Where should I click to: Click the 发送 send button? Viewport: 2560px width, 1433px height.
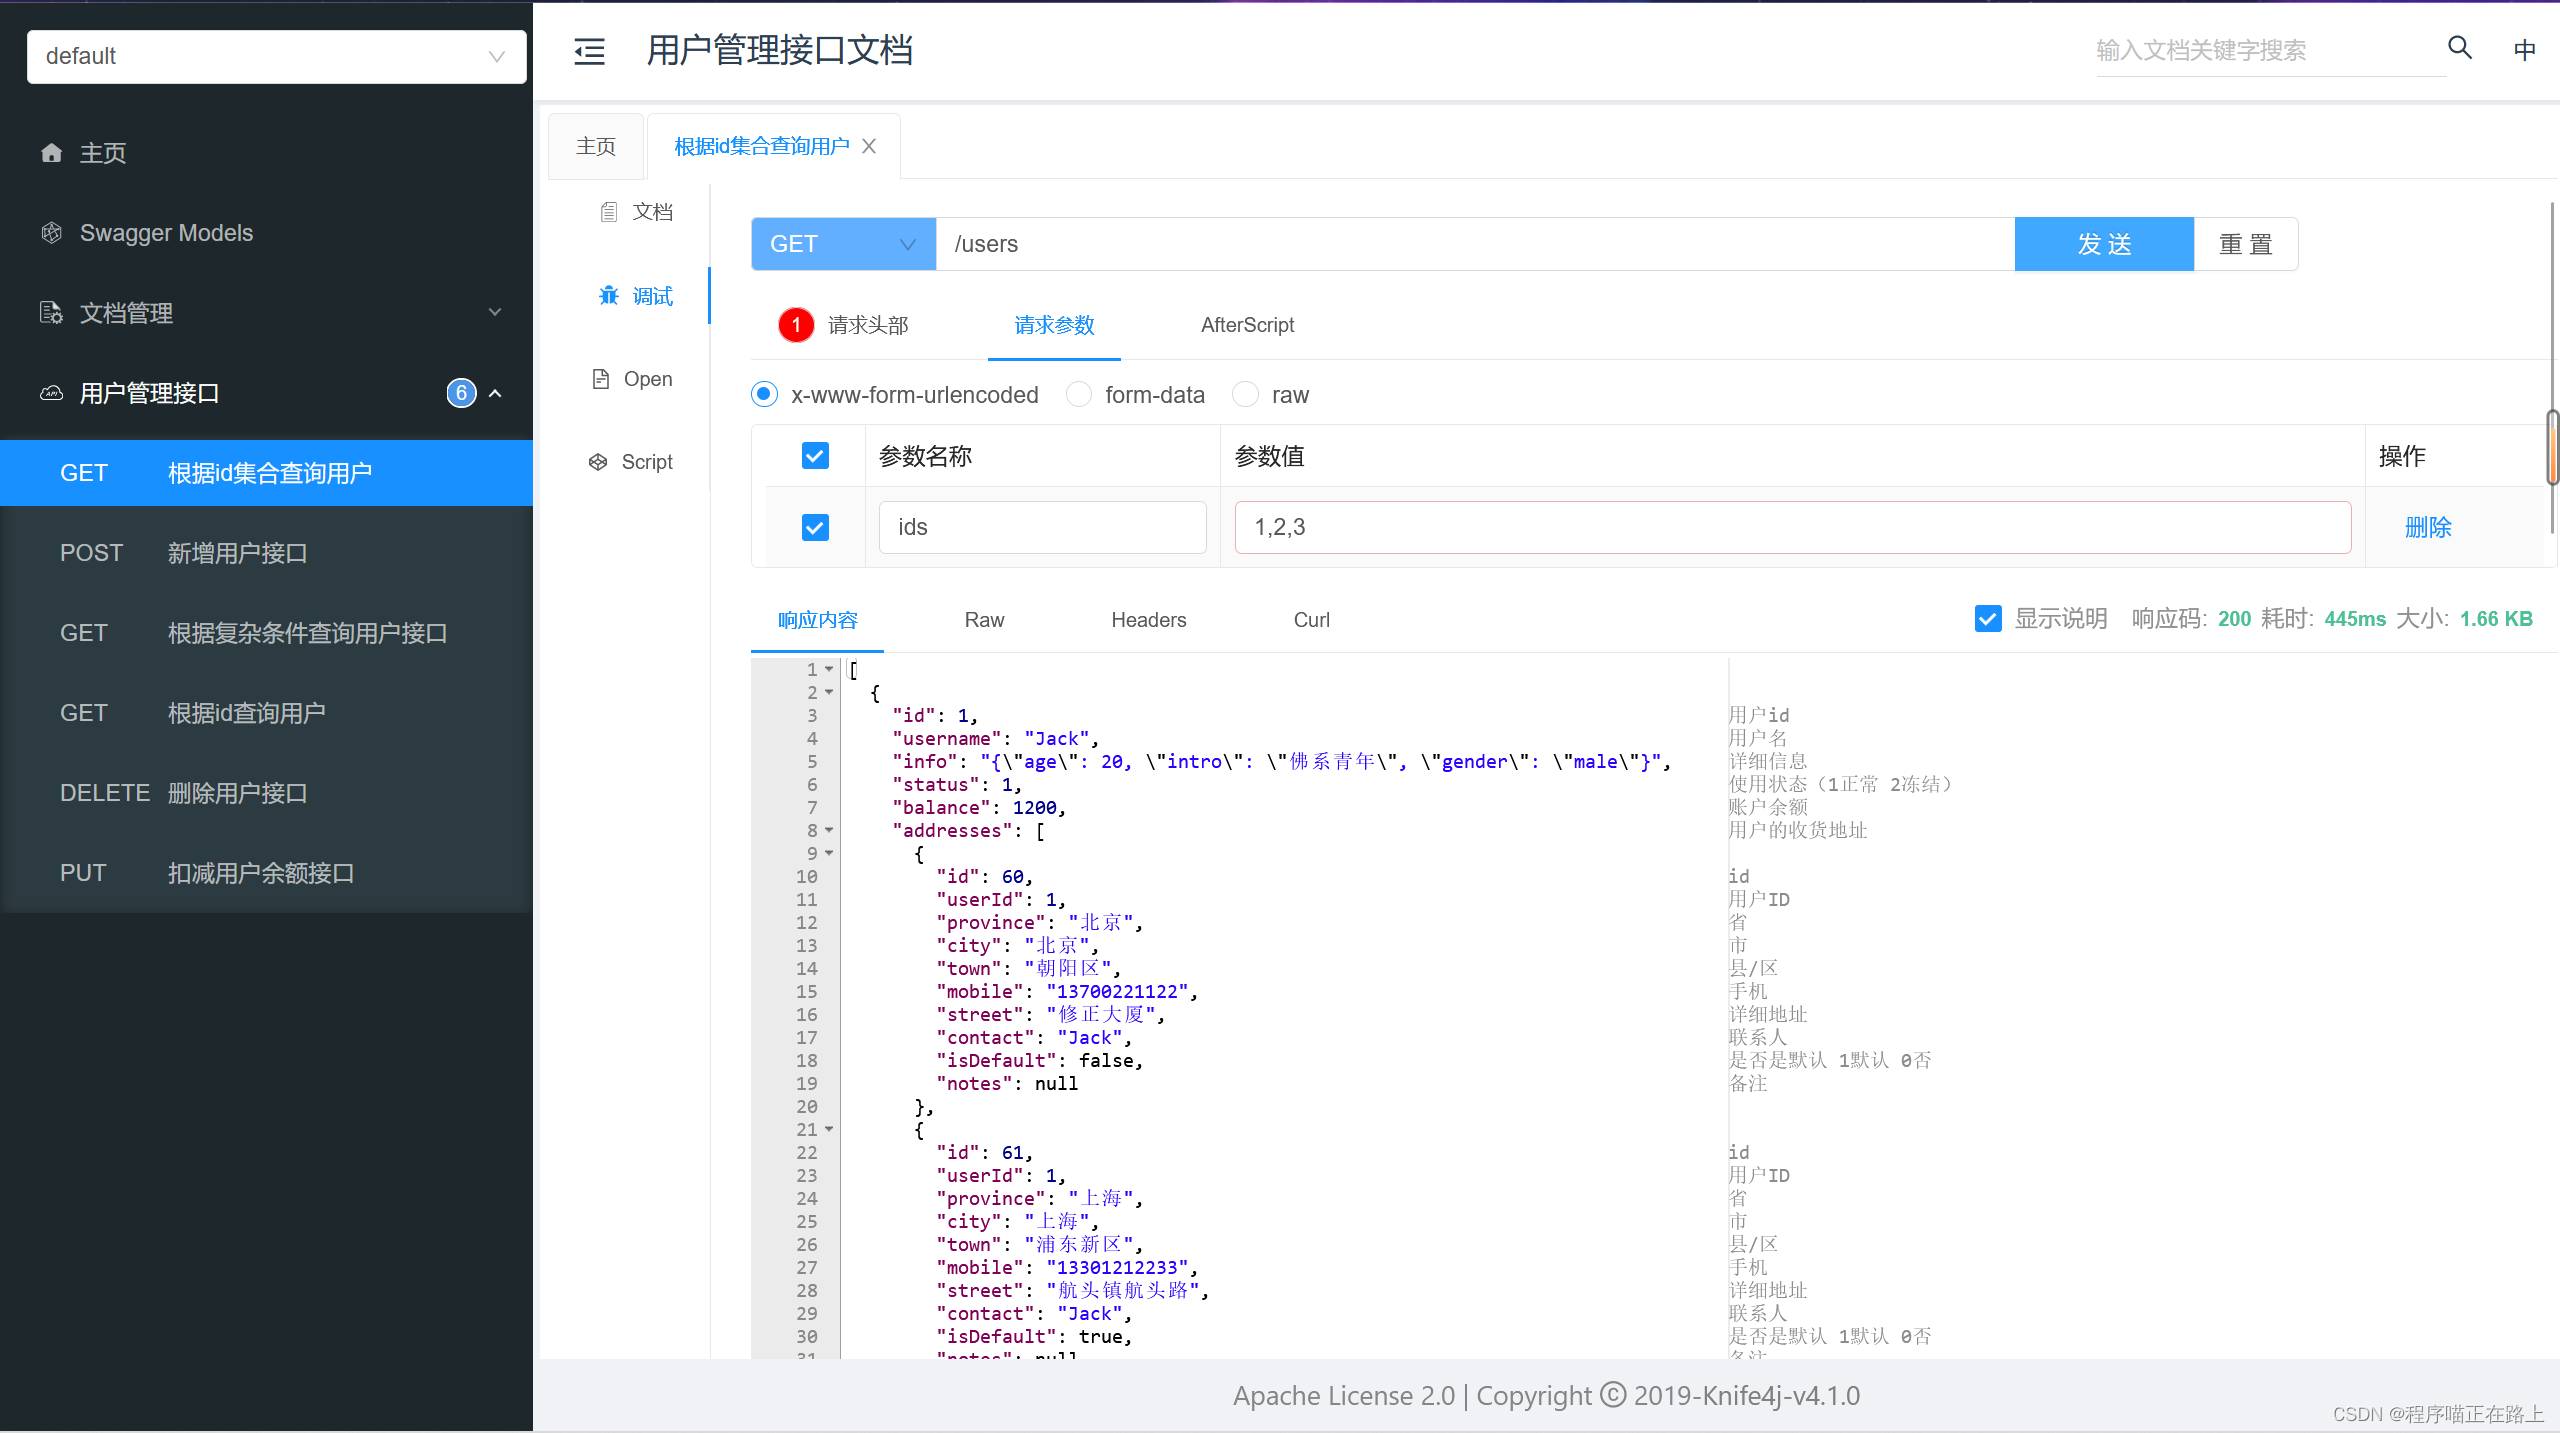[2103, 243]
